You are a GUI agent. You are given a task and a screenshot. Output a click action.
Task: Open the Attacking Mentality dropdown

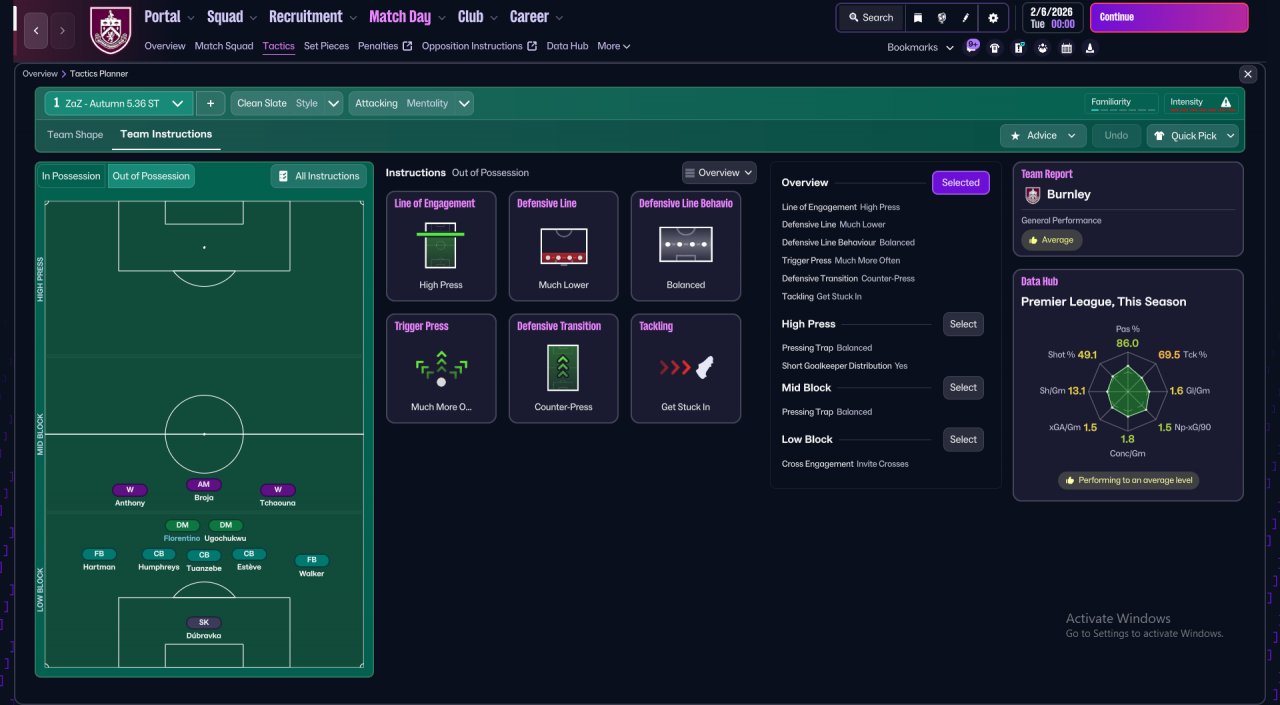[411, 103]
